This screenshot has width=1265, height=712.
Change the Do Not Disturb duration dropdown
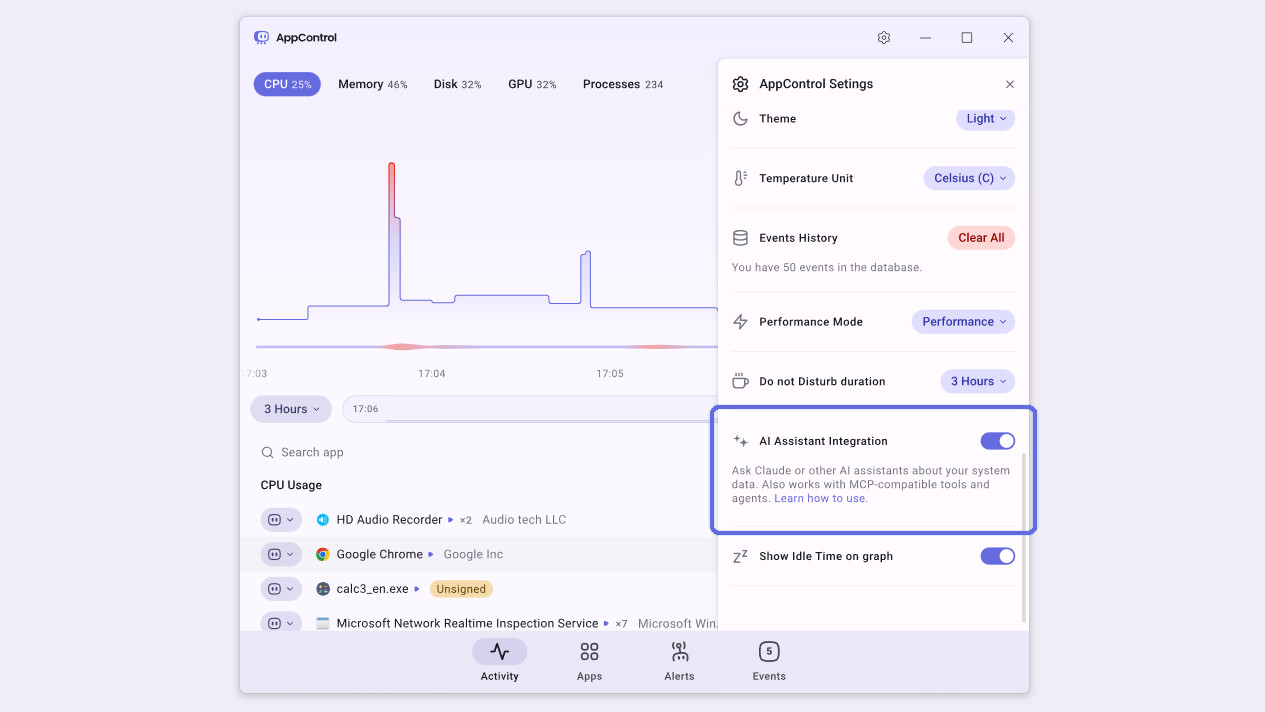tap(977, 381)
